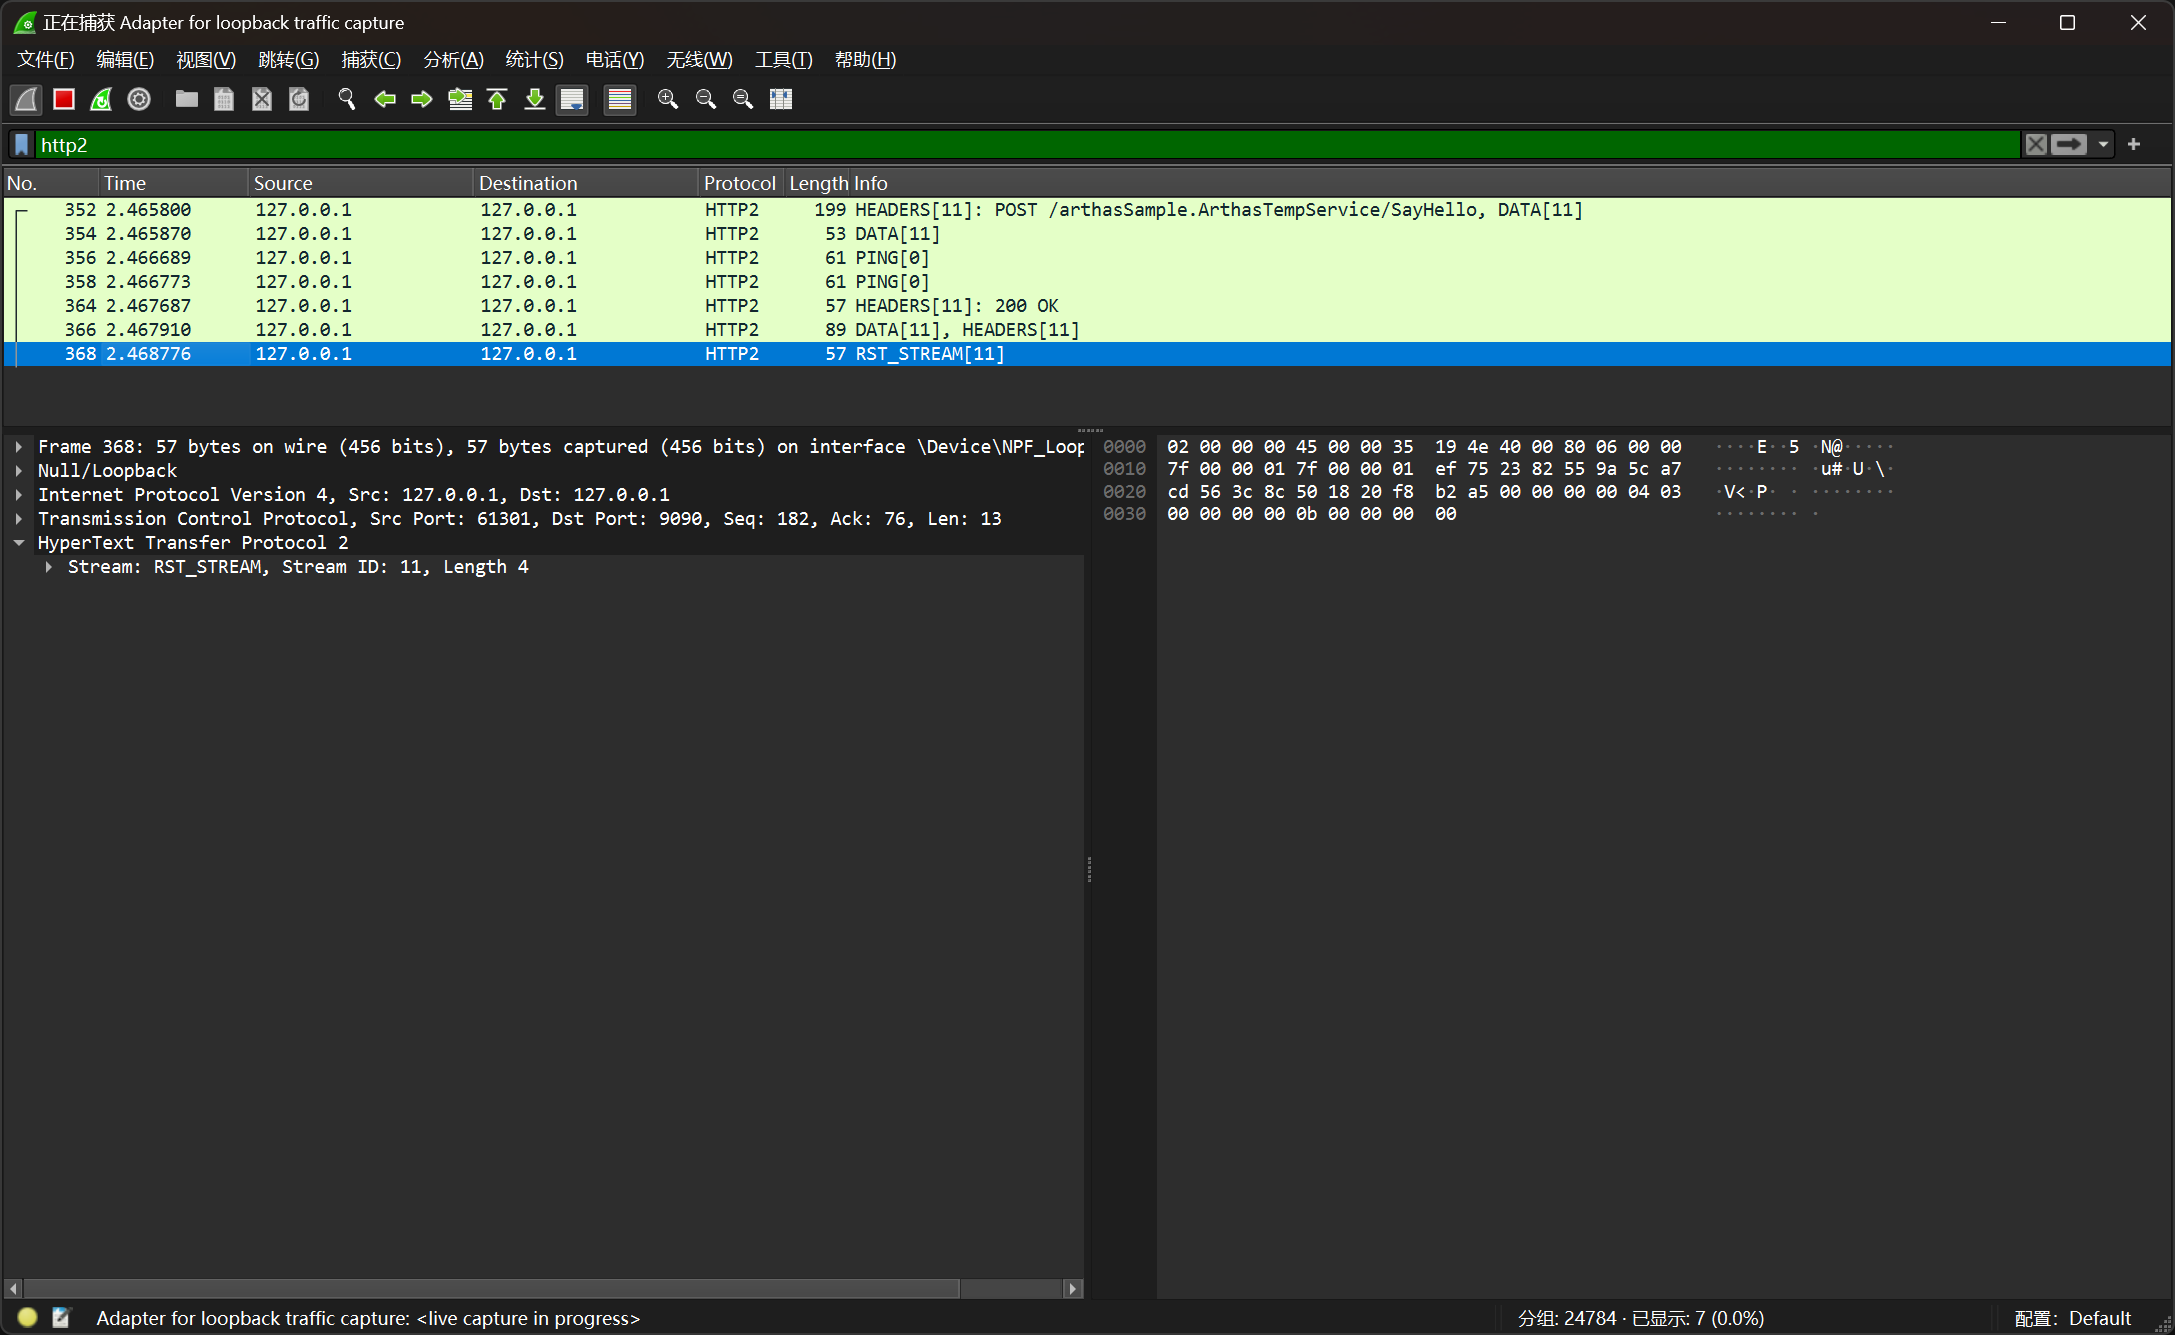Select packet 364 HEADERS 200 OK row
Image resolution: width=2175 pixels, height=1335 pixels.
click(1088, 306)
